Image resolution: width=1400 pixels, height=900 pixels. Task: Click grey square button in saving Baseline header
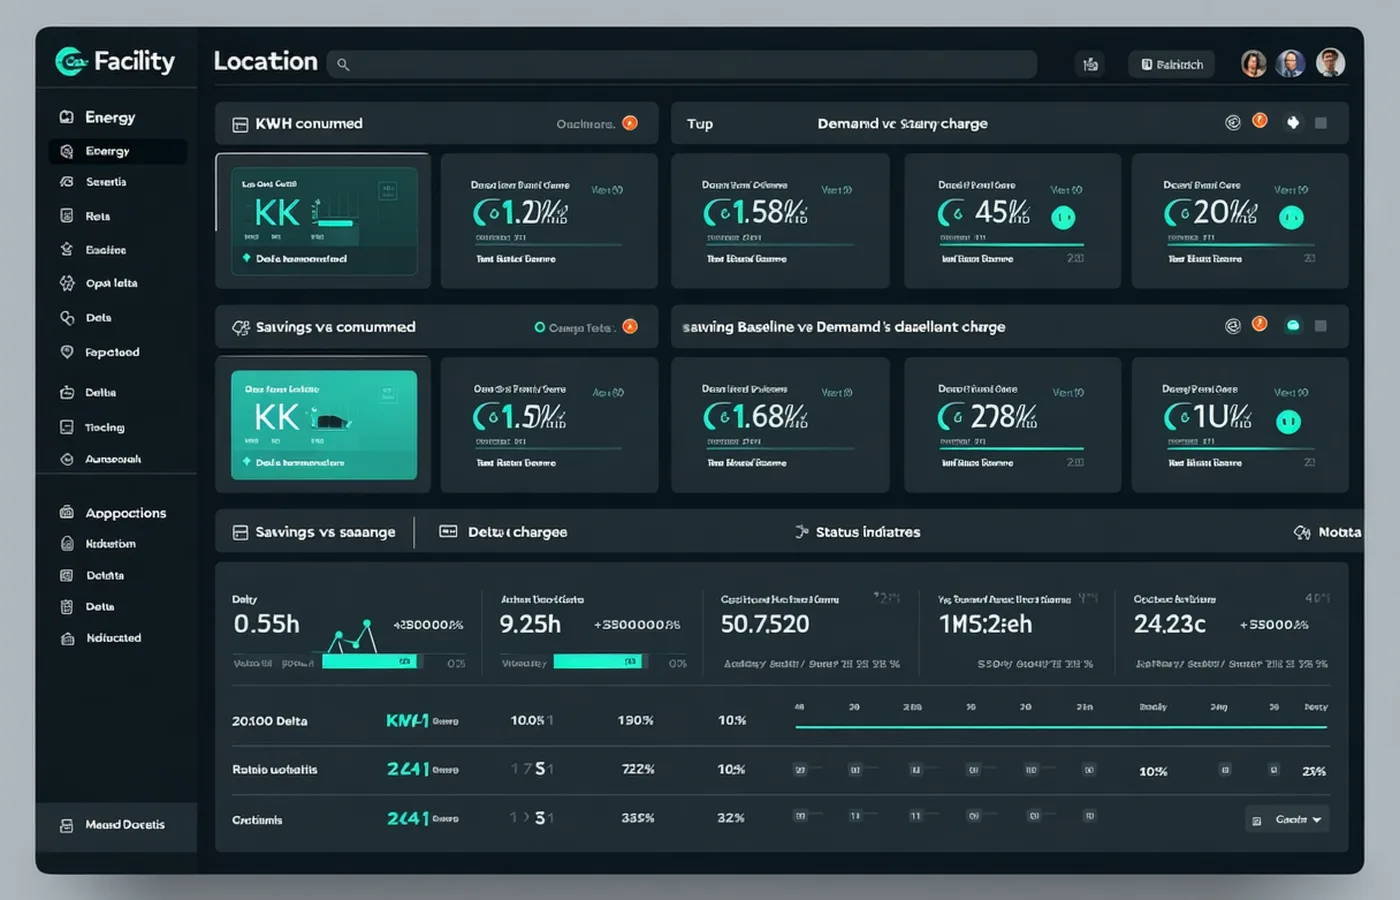click(x=1321, y=326)
